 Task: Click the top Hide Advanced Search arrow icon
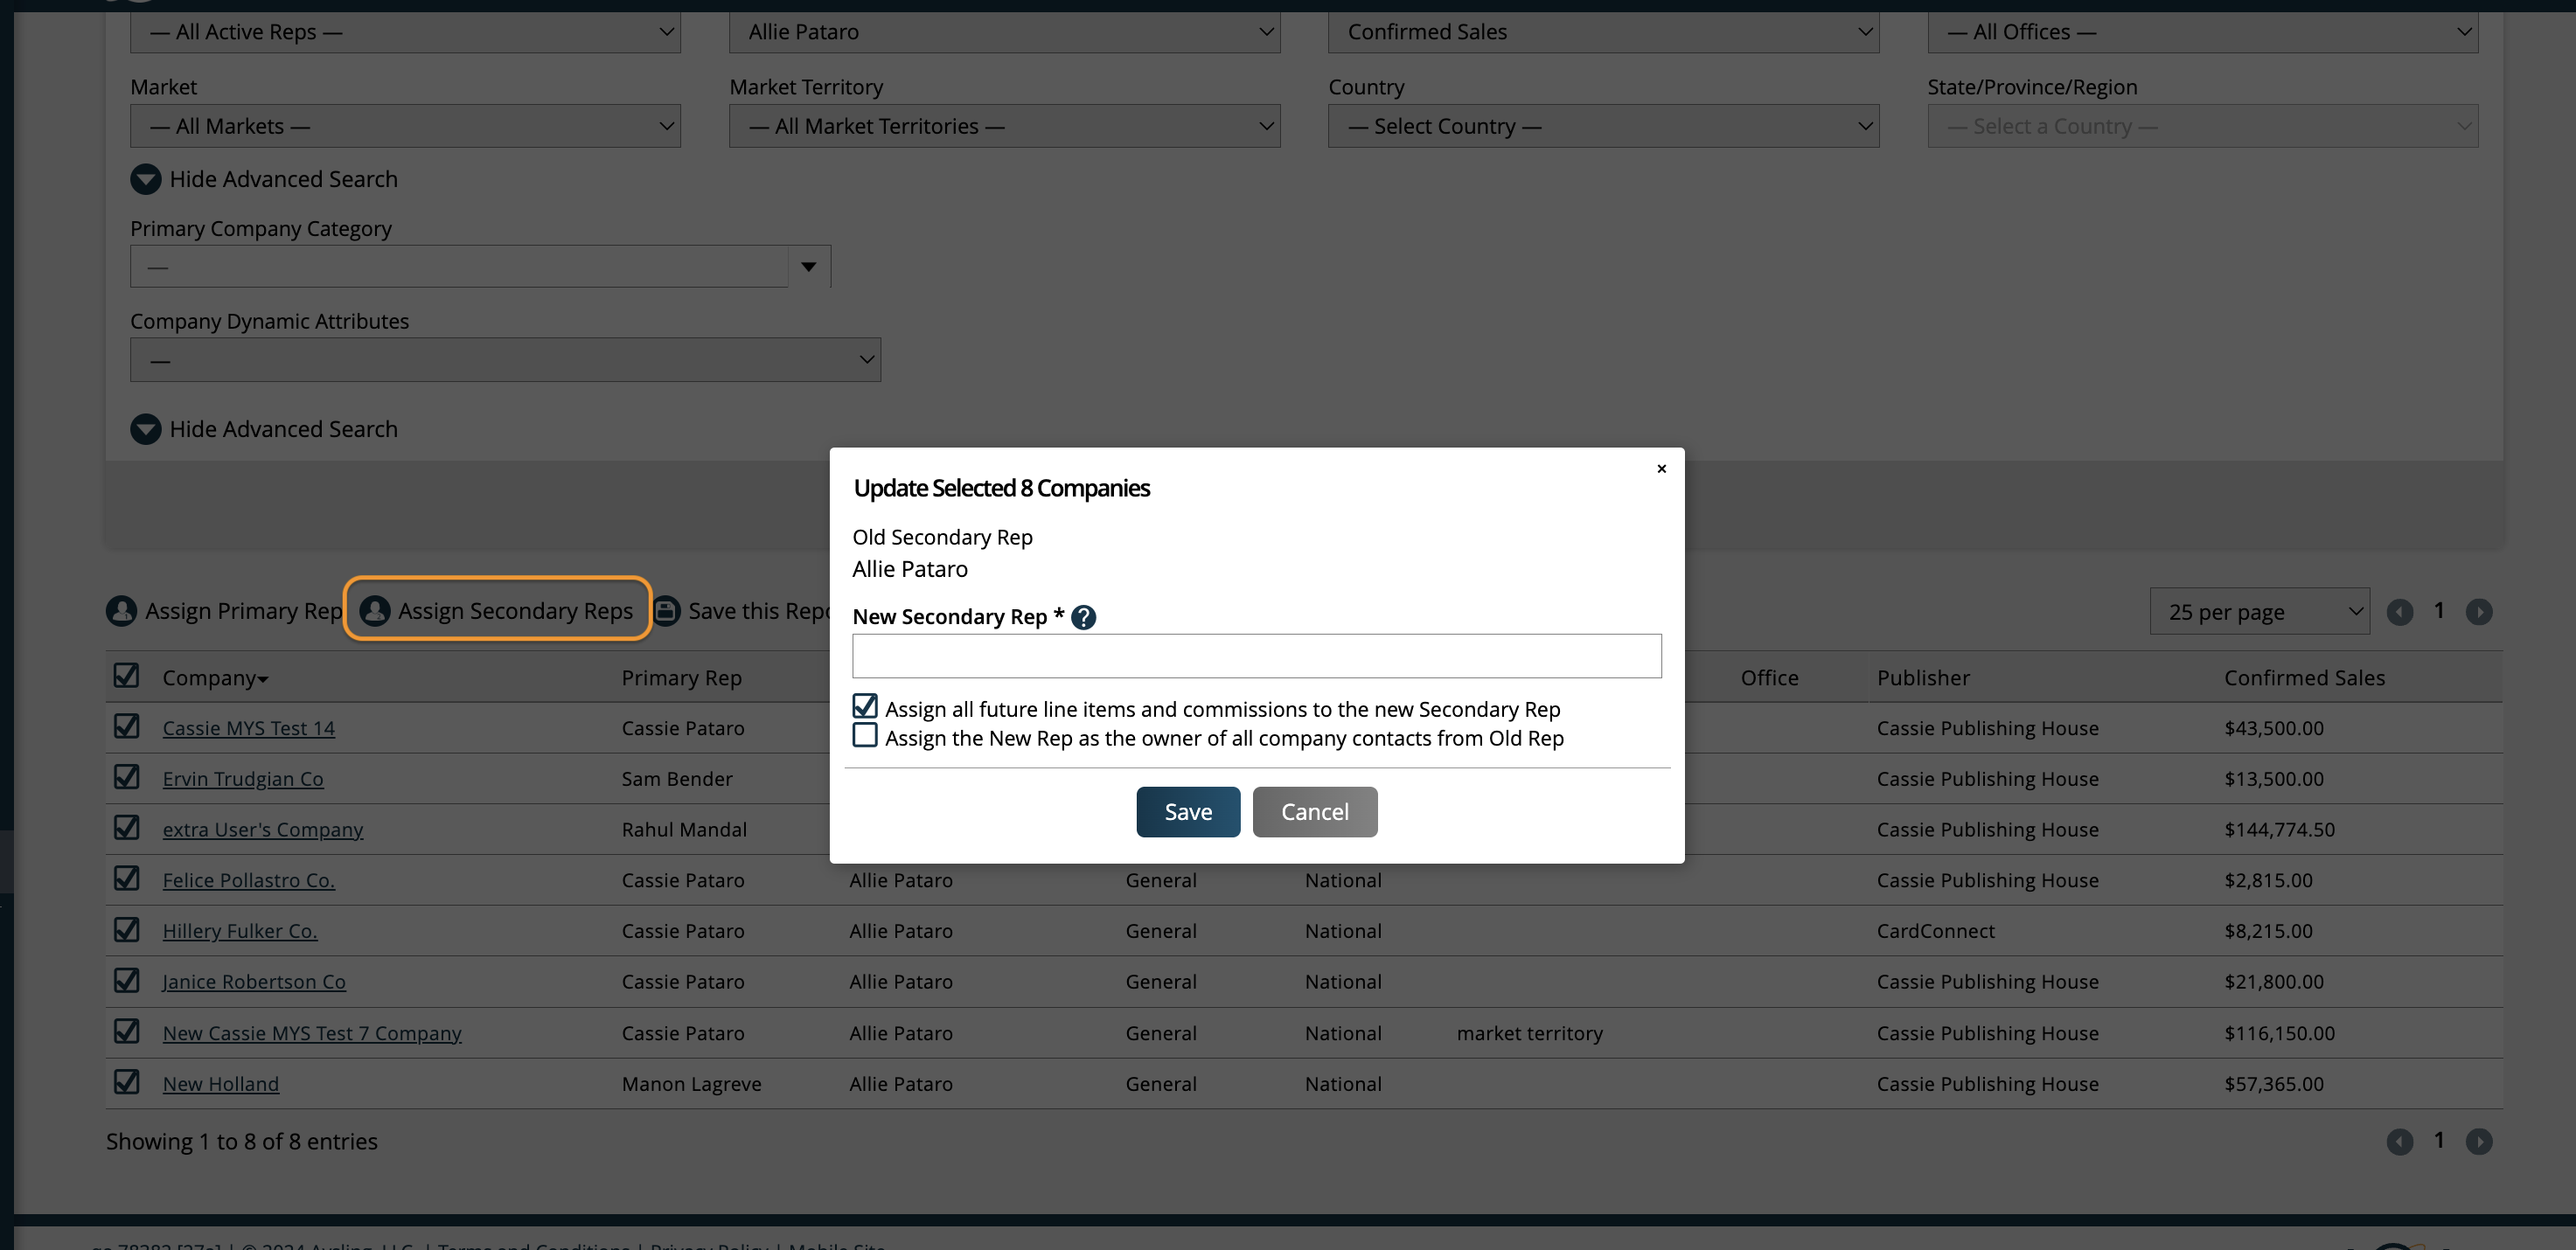145,179
